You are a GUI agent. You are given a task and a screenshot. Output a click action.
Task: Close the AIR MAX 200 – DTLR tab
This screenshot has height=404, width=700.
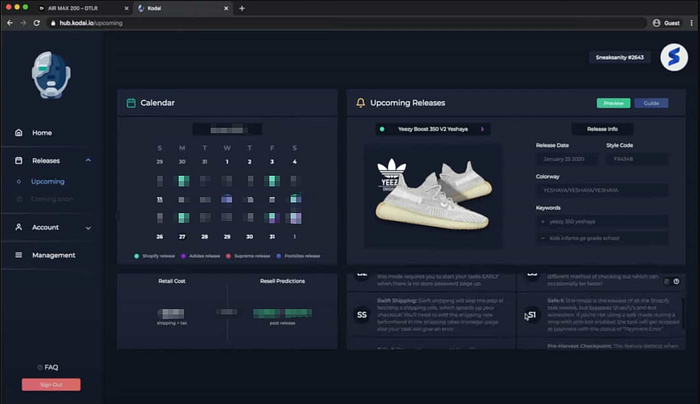click(126, 8)
